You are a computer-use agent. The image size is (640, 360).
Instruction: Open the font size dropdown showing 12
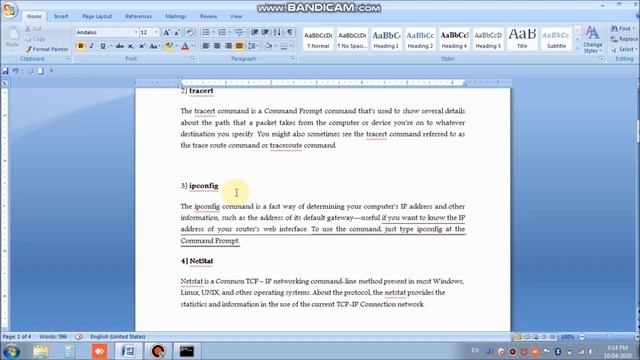pyautogui.click(x=156, y=32)
